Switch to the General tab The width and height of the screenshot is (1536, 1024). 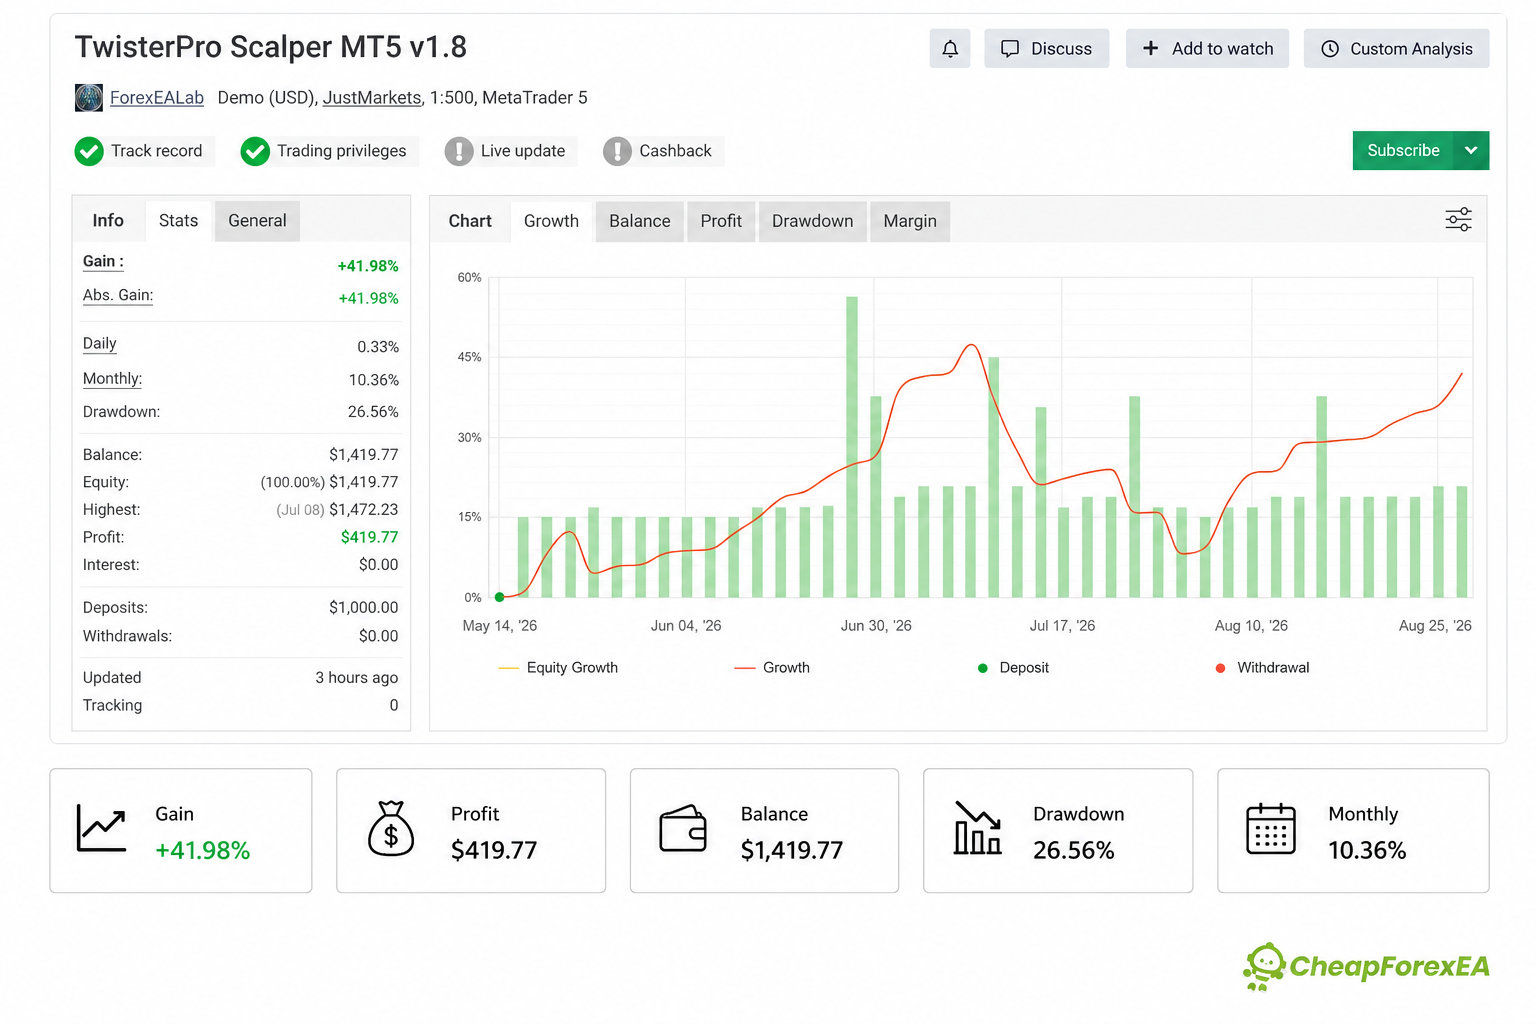coord(257,221)
